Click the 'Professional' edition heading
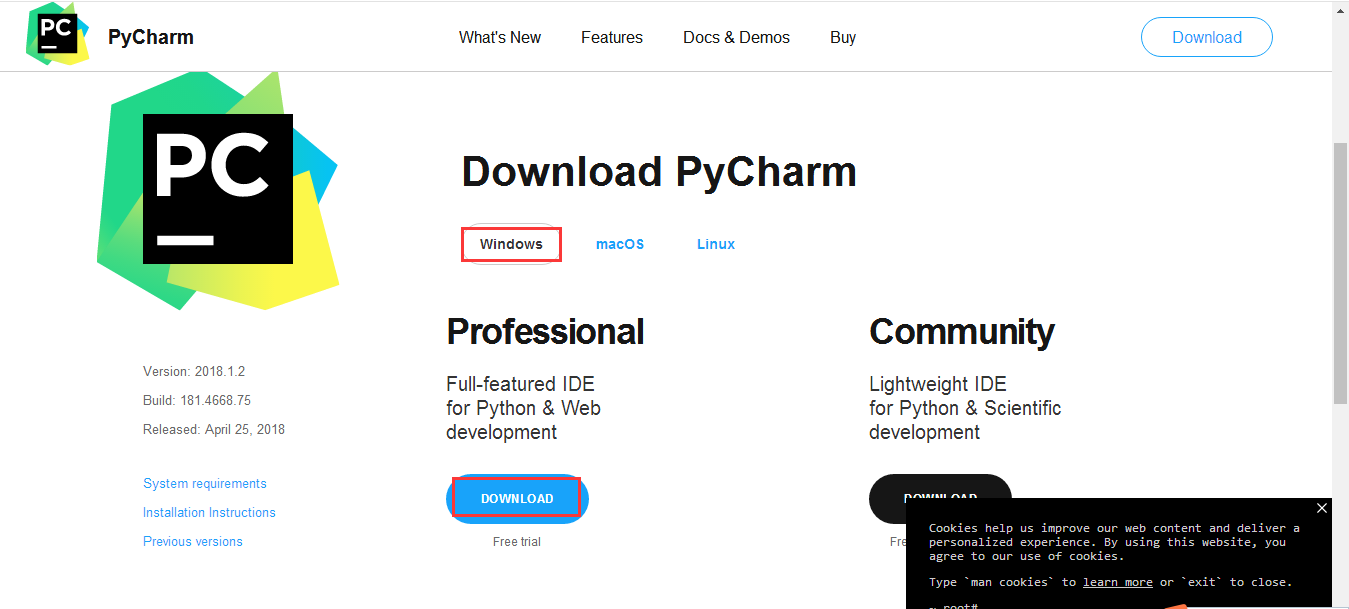1349x609 pixels. 545,331
